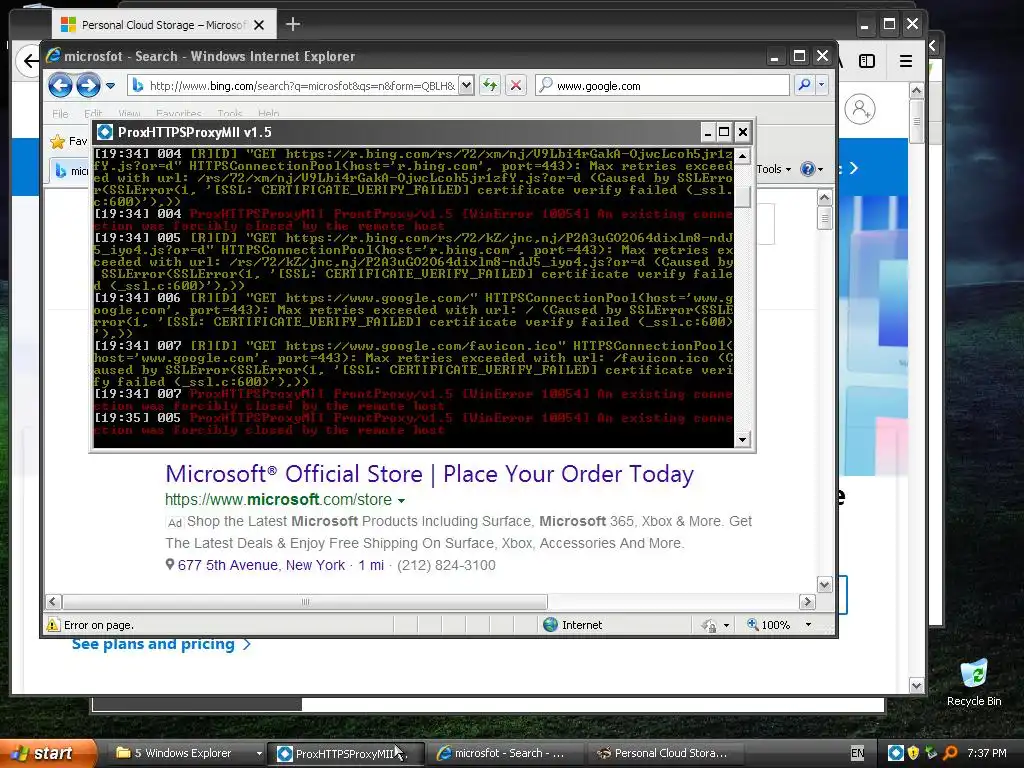Viewport: 1024px width, 768px height.
Task: Click IE page scroll down arrow
Action: pos(824,584)
